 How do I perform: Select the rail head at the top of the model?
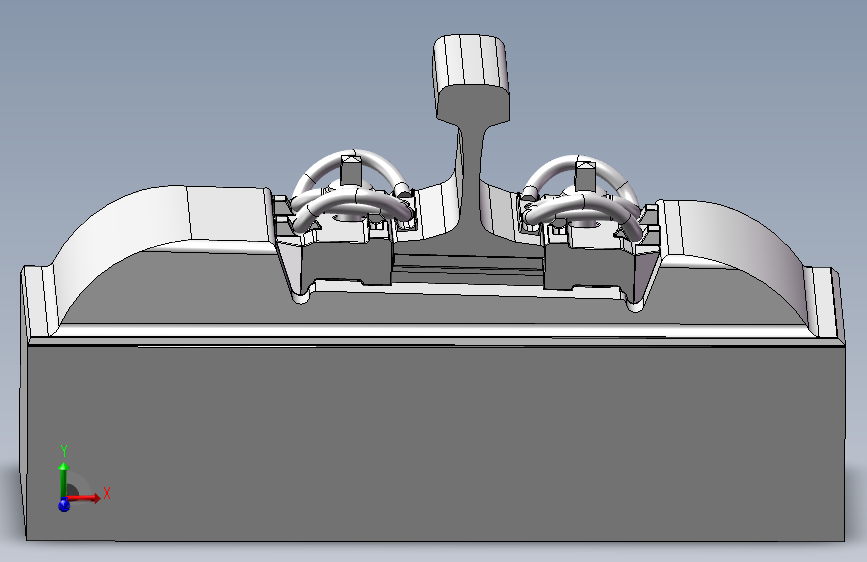coord(470,77)
